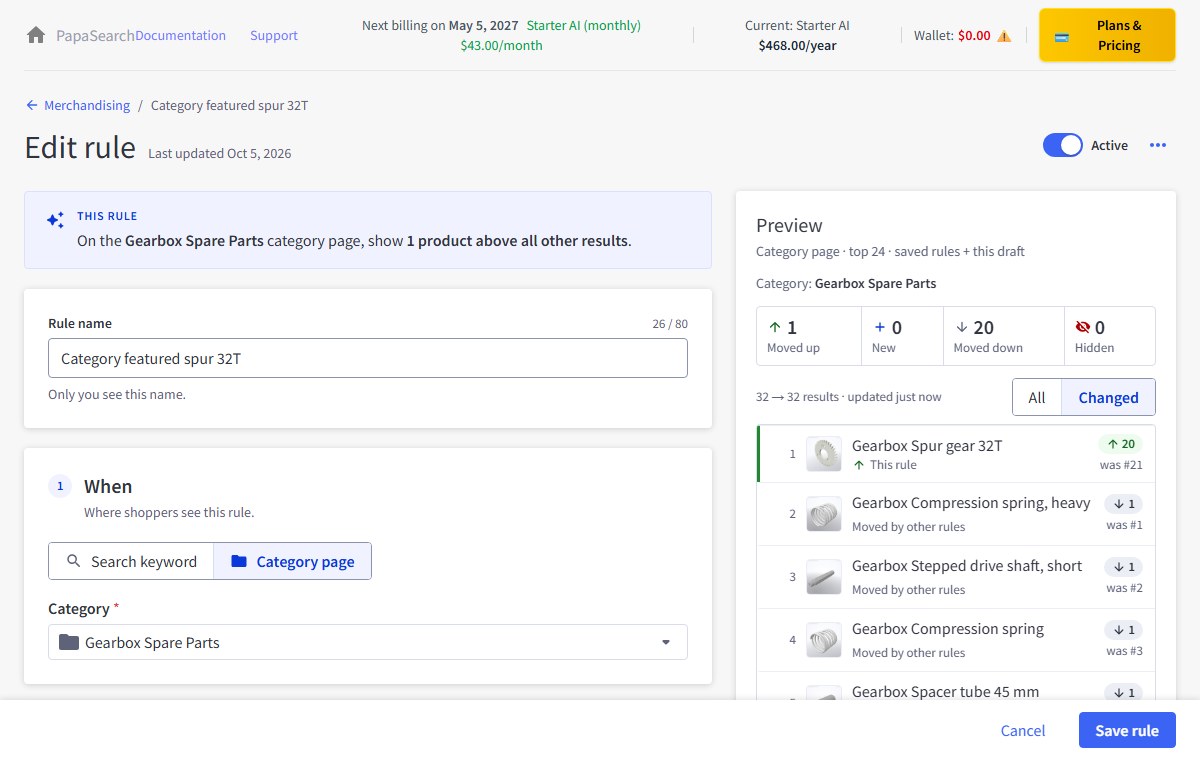Image resolution: width=1200 pixels, height=760 pixels.
Task: Click the Starter AI (monthly) billing label
Action: click(584, 25)
